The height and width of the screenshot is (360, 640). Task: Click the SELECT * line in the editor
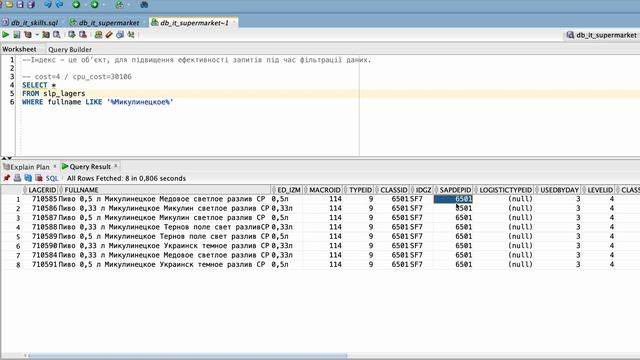click(x=39, y=85)
